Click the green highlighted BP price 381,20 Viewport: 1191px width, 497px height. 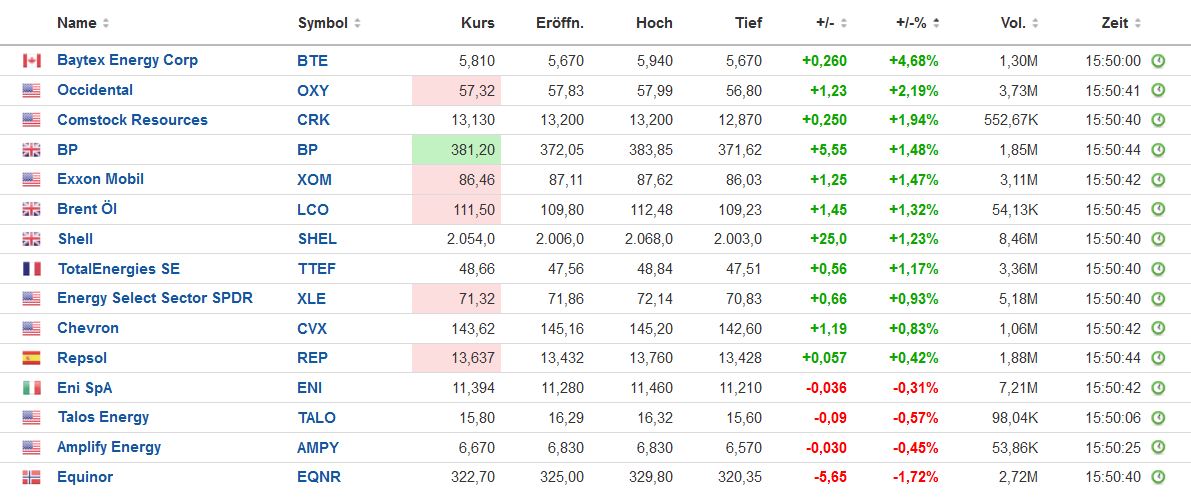[457, 150]
